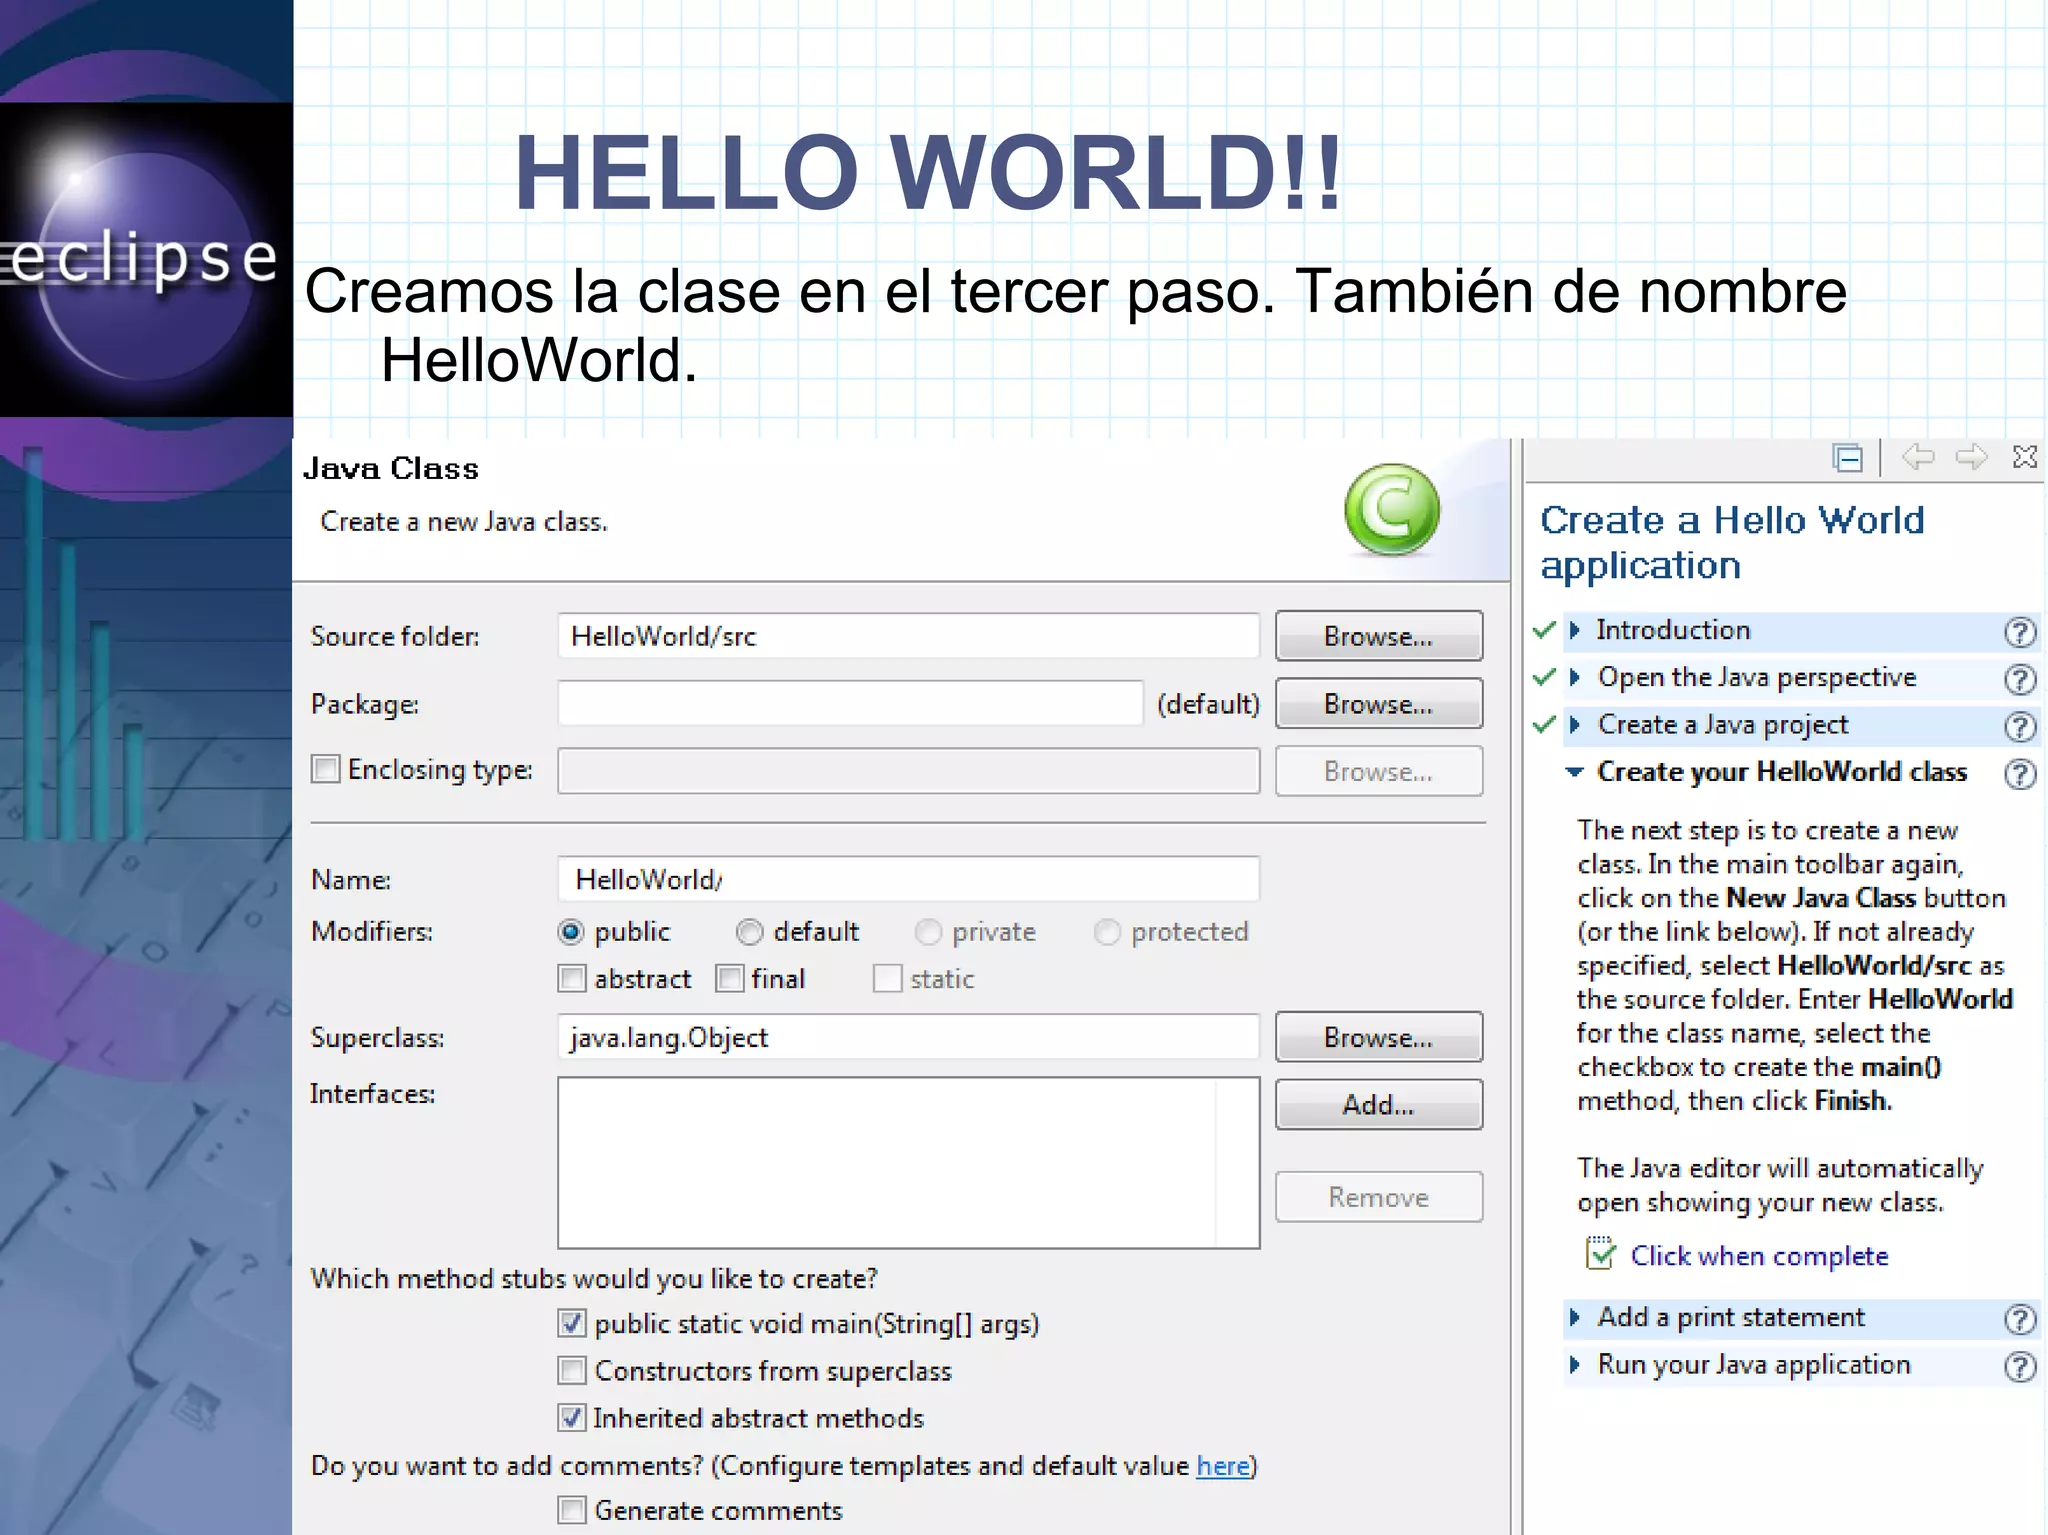Browse for the Source folder
Viewport: 2048px width, 1535px height.
(1378, 636)
